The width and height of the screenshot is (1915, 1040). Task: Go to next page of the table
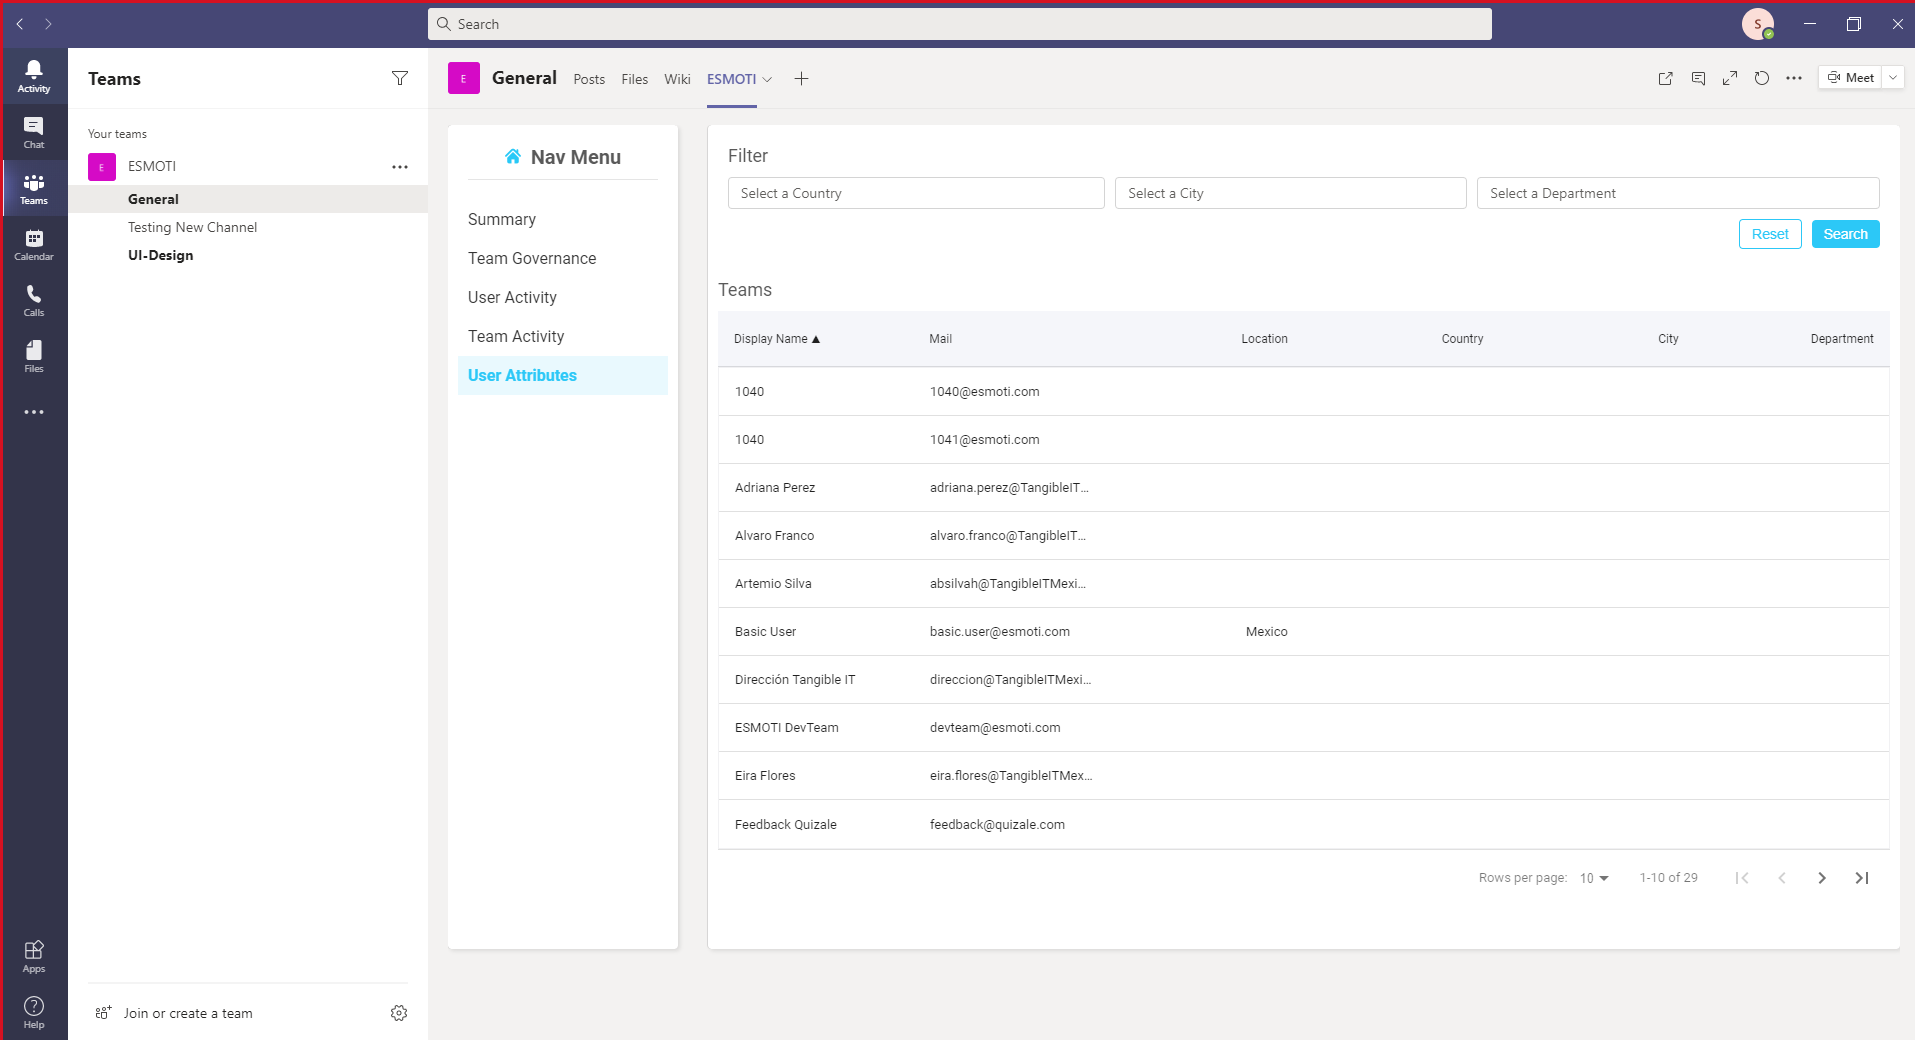pyautogui.click(x=1822, y=878)
